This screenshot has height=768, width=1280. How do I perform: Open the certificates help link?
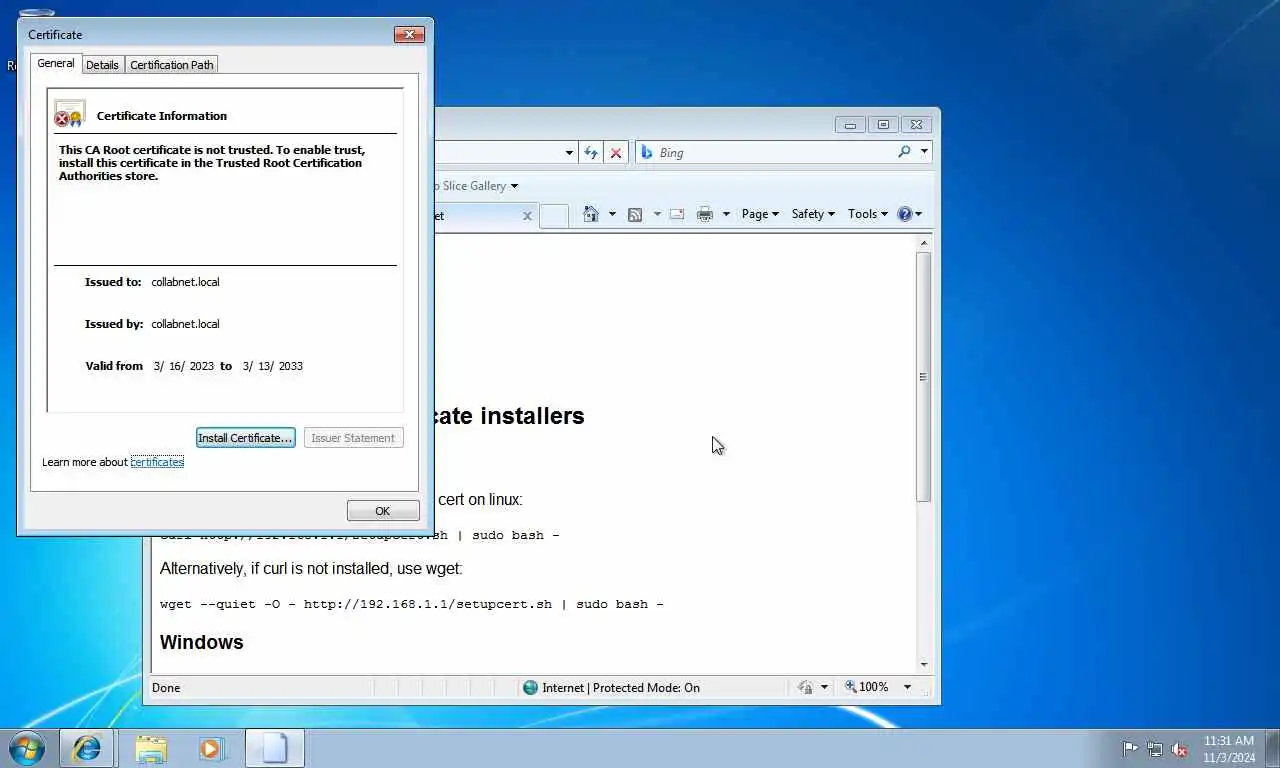157,462
